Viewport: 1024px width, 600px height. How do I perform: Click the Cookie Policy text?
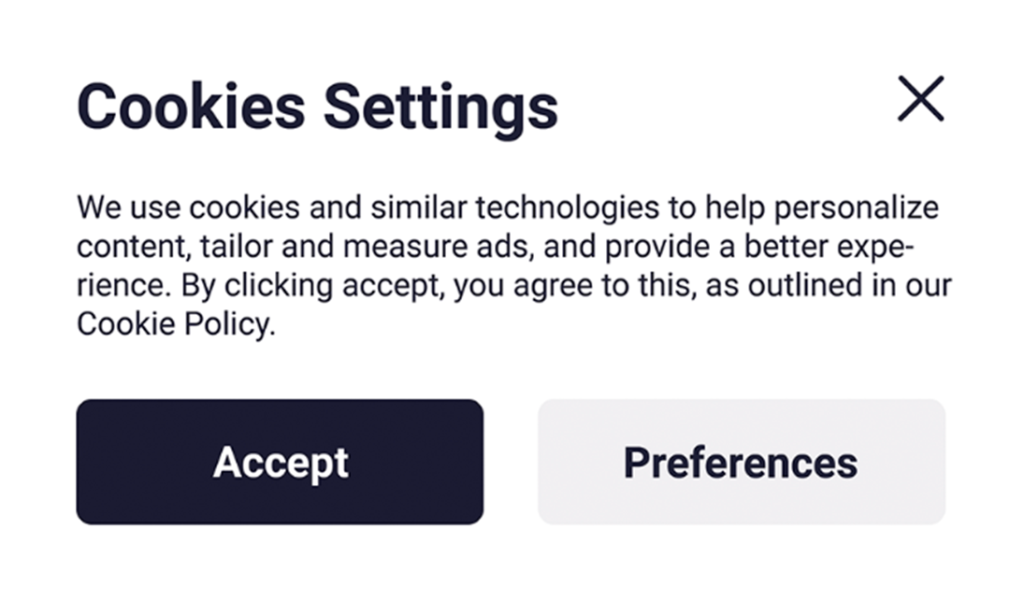(173, 325)
